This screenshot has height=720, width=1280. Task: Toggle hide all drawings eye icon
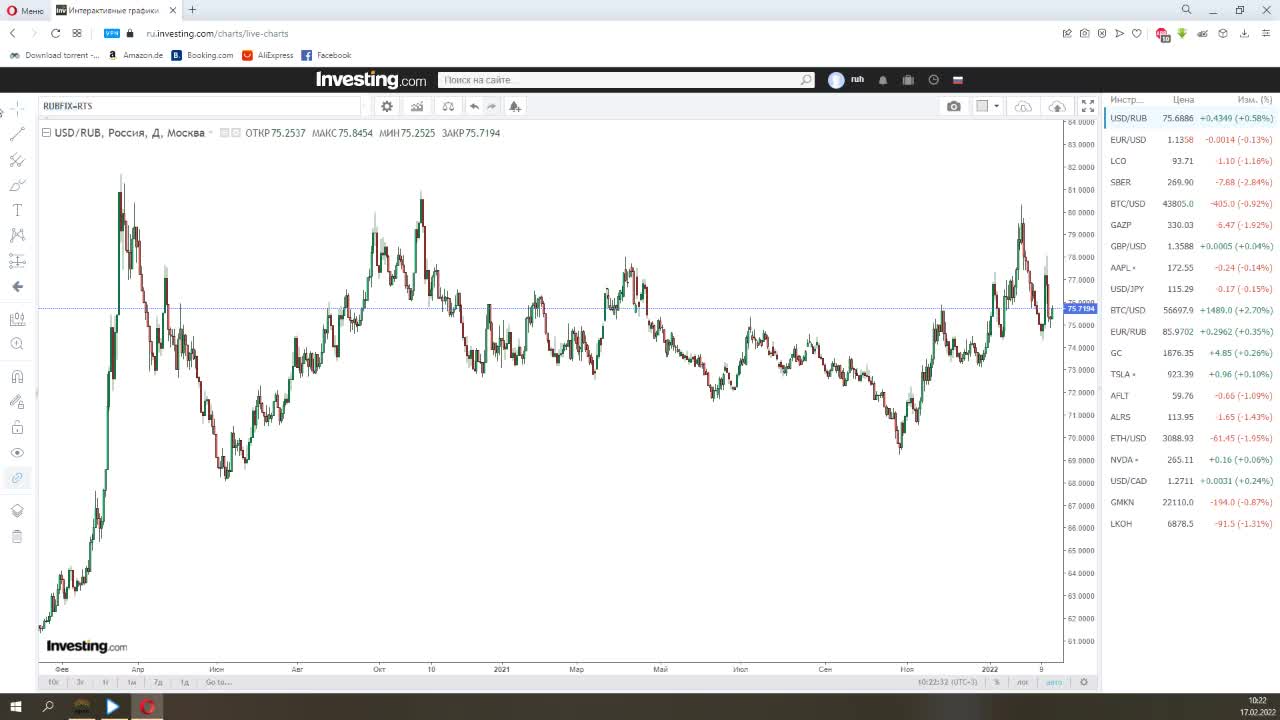click(17, 452)
